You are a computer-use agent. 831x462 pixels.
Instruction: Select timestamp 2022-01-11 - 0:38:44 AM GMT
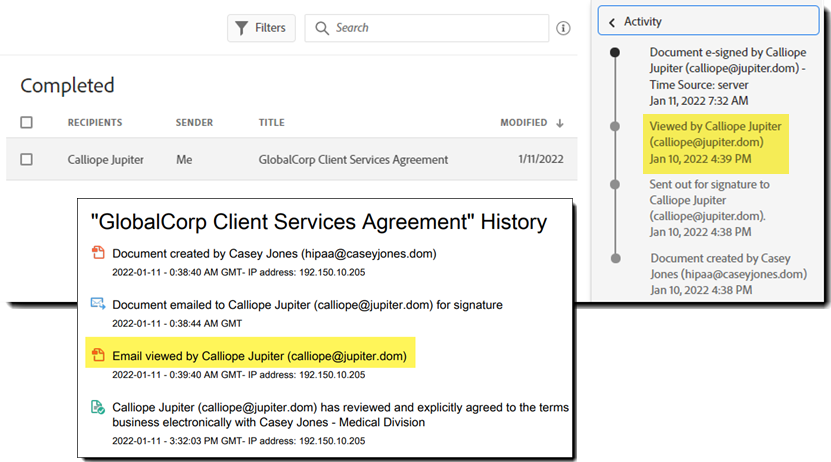[x=177, y=323]
